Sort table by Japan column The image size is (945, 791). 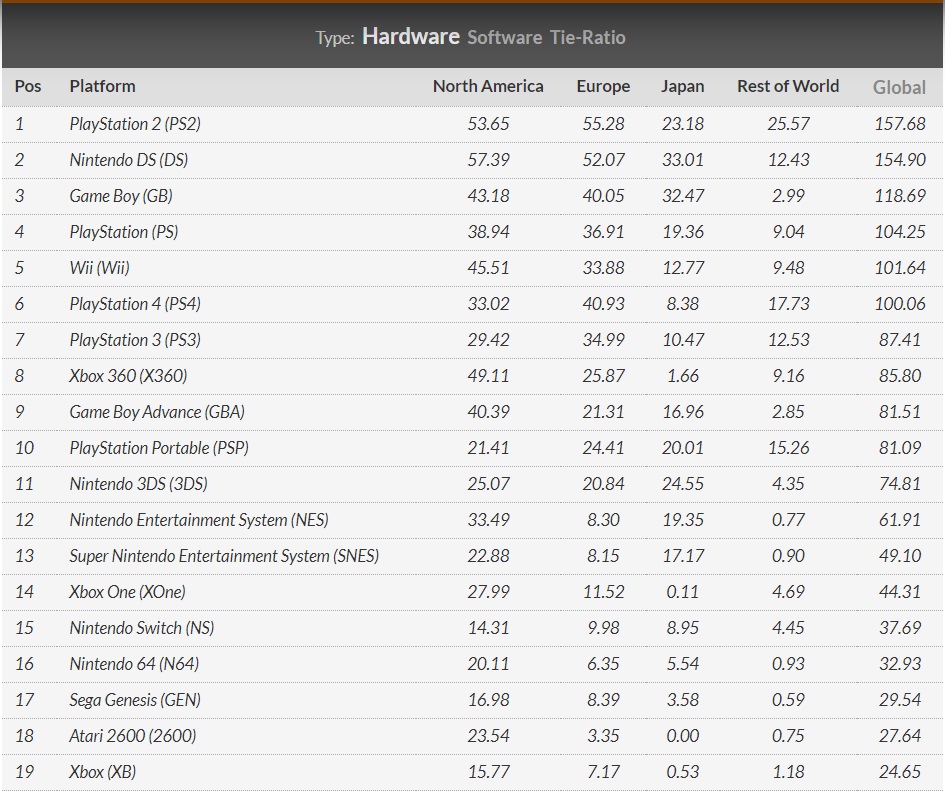click(682, 86)
